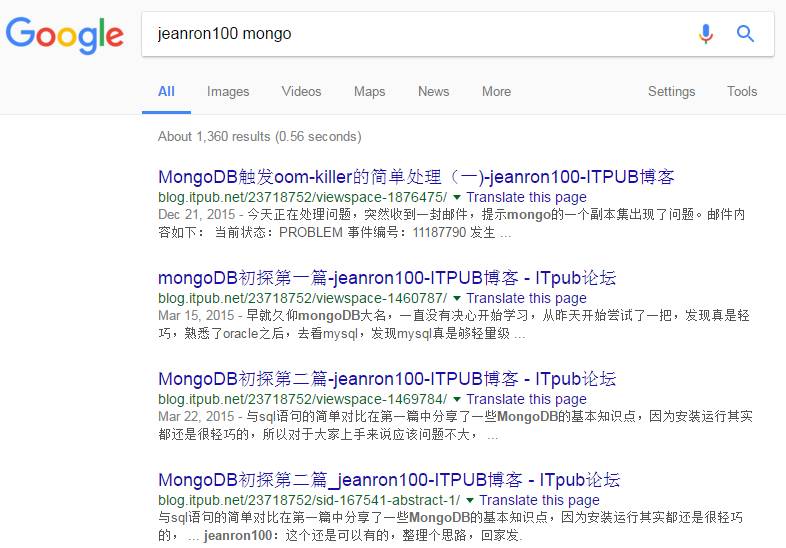Click the blog.itpub.net/23718752/viewspace-1876475/ URL
Viewport: 786px width, 548px height.
(x=302, y=198)
